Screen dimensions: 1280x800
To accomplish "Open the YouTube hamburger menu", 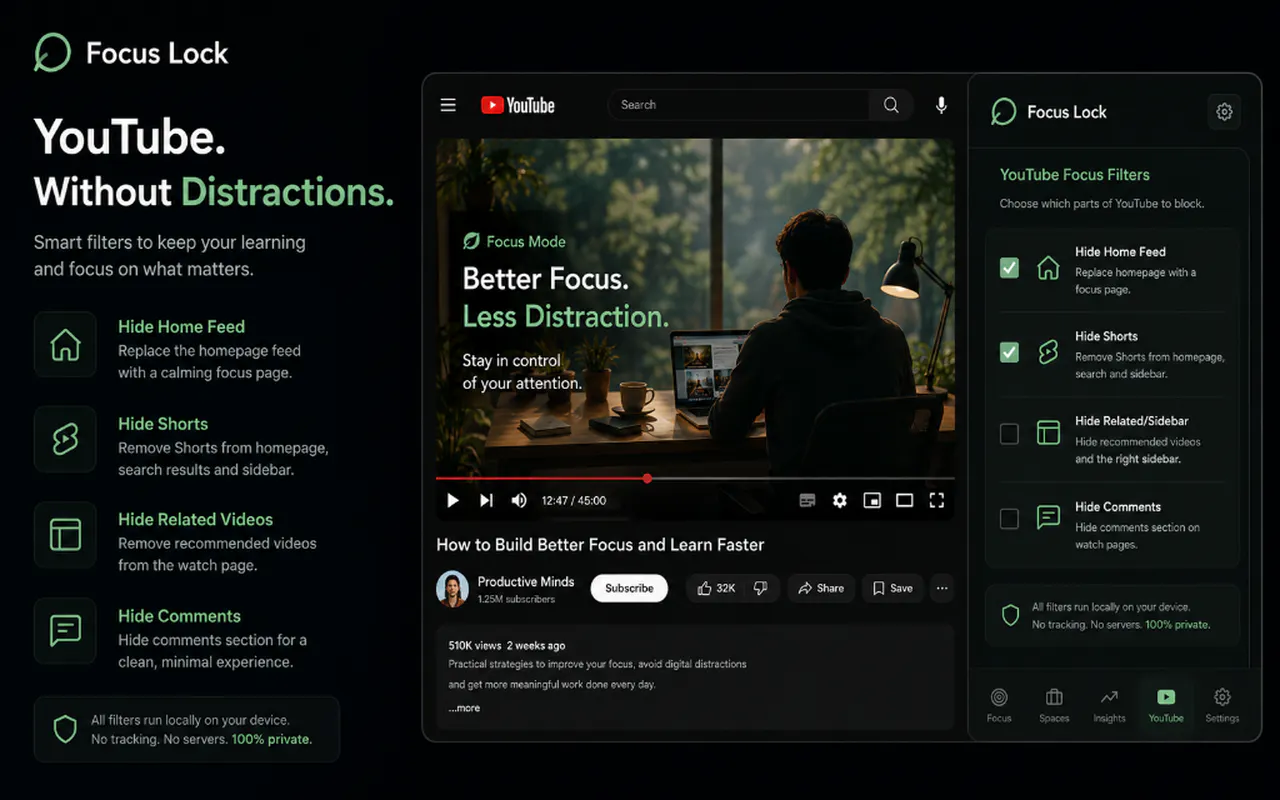I will (448, 105).
